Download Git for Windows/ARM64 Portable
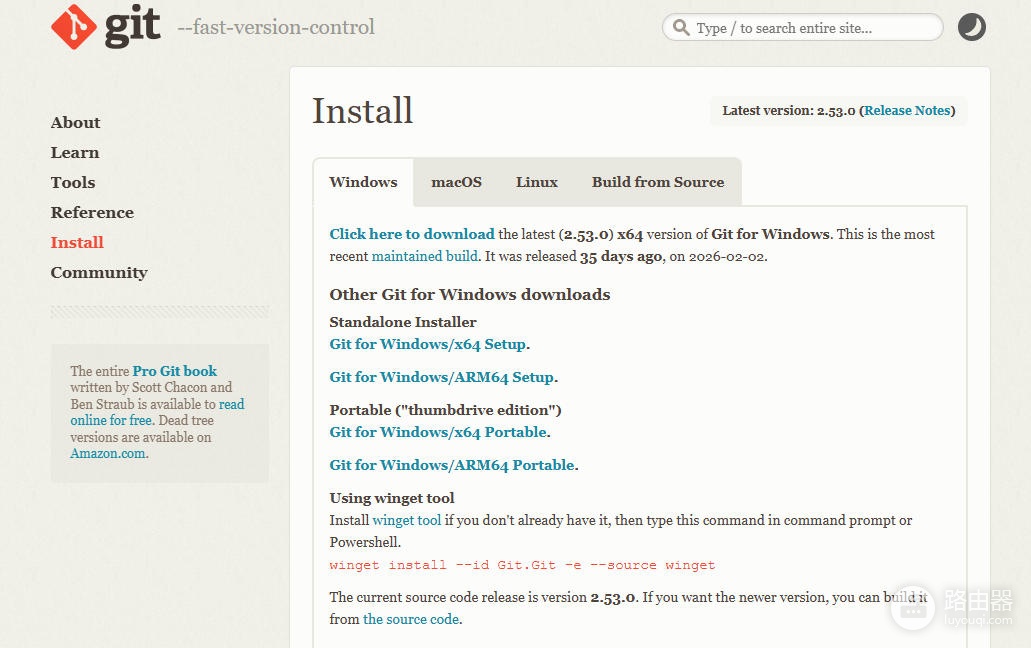 452,465
